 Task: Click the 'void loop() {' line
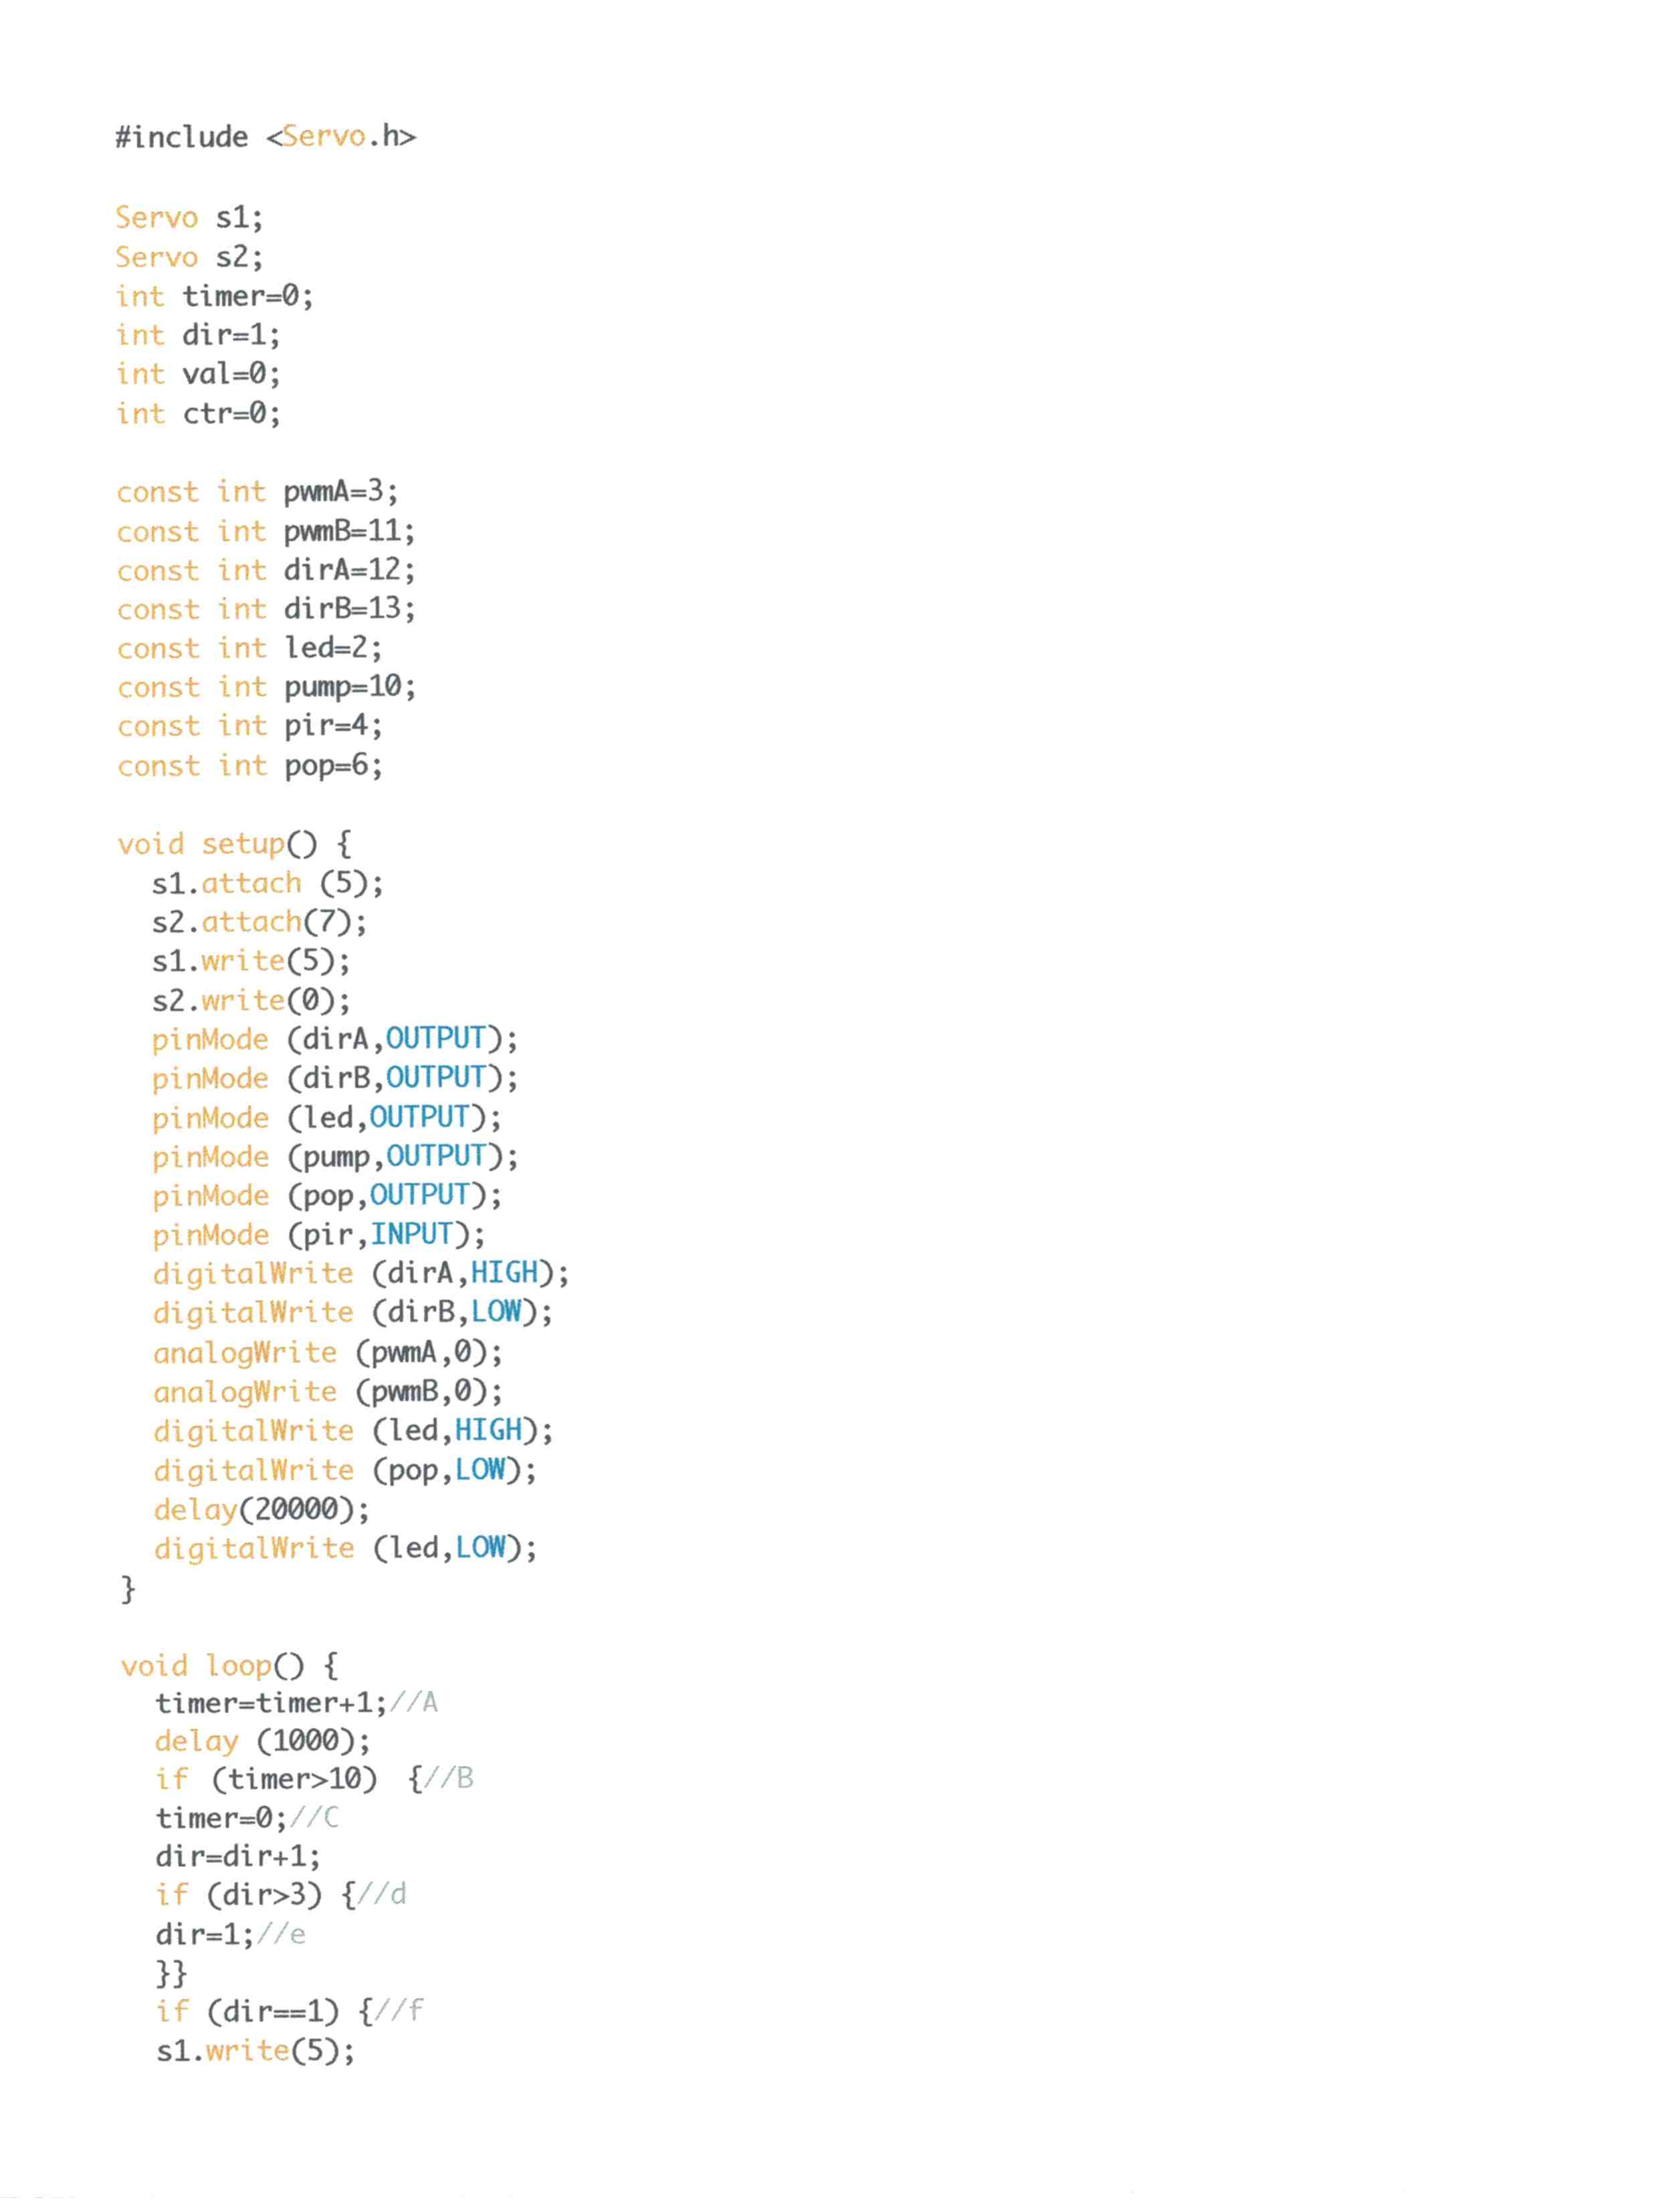pyautogui.click(x=229, y=1667)
